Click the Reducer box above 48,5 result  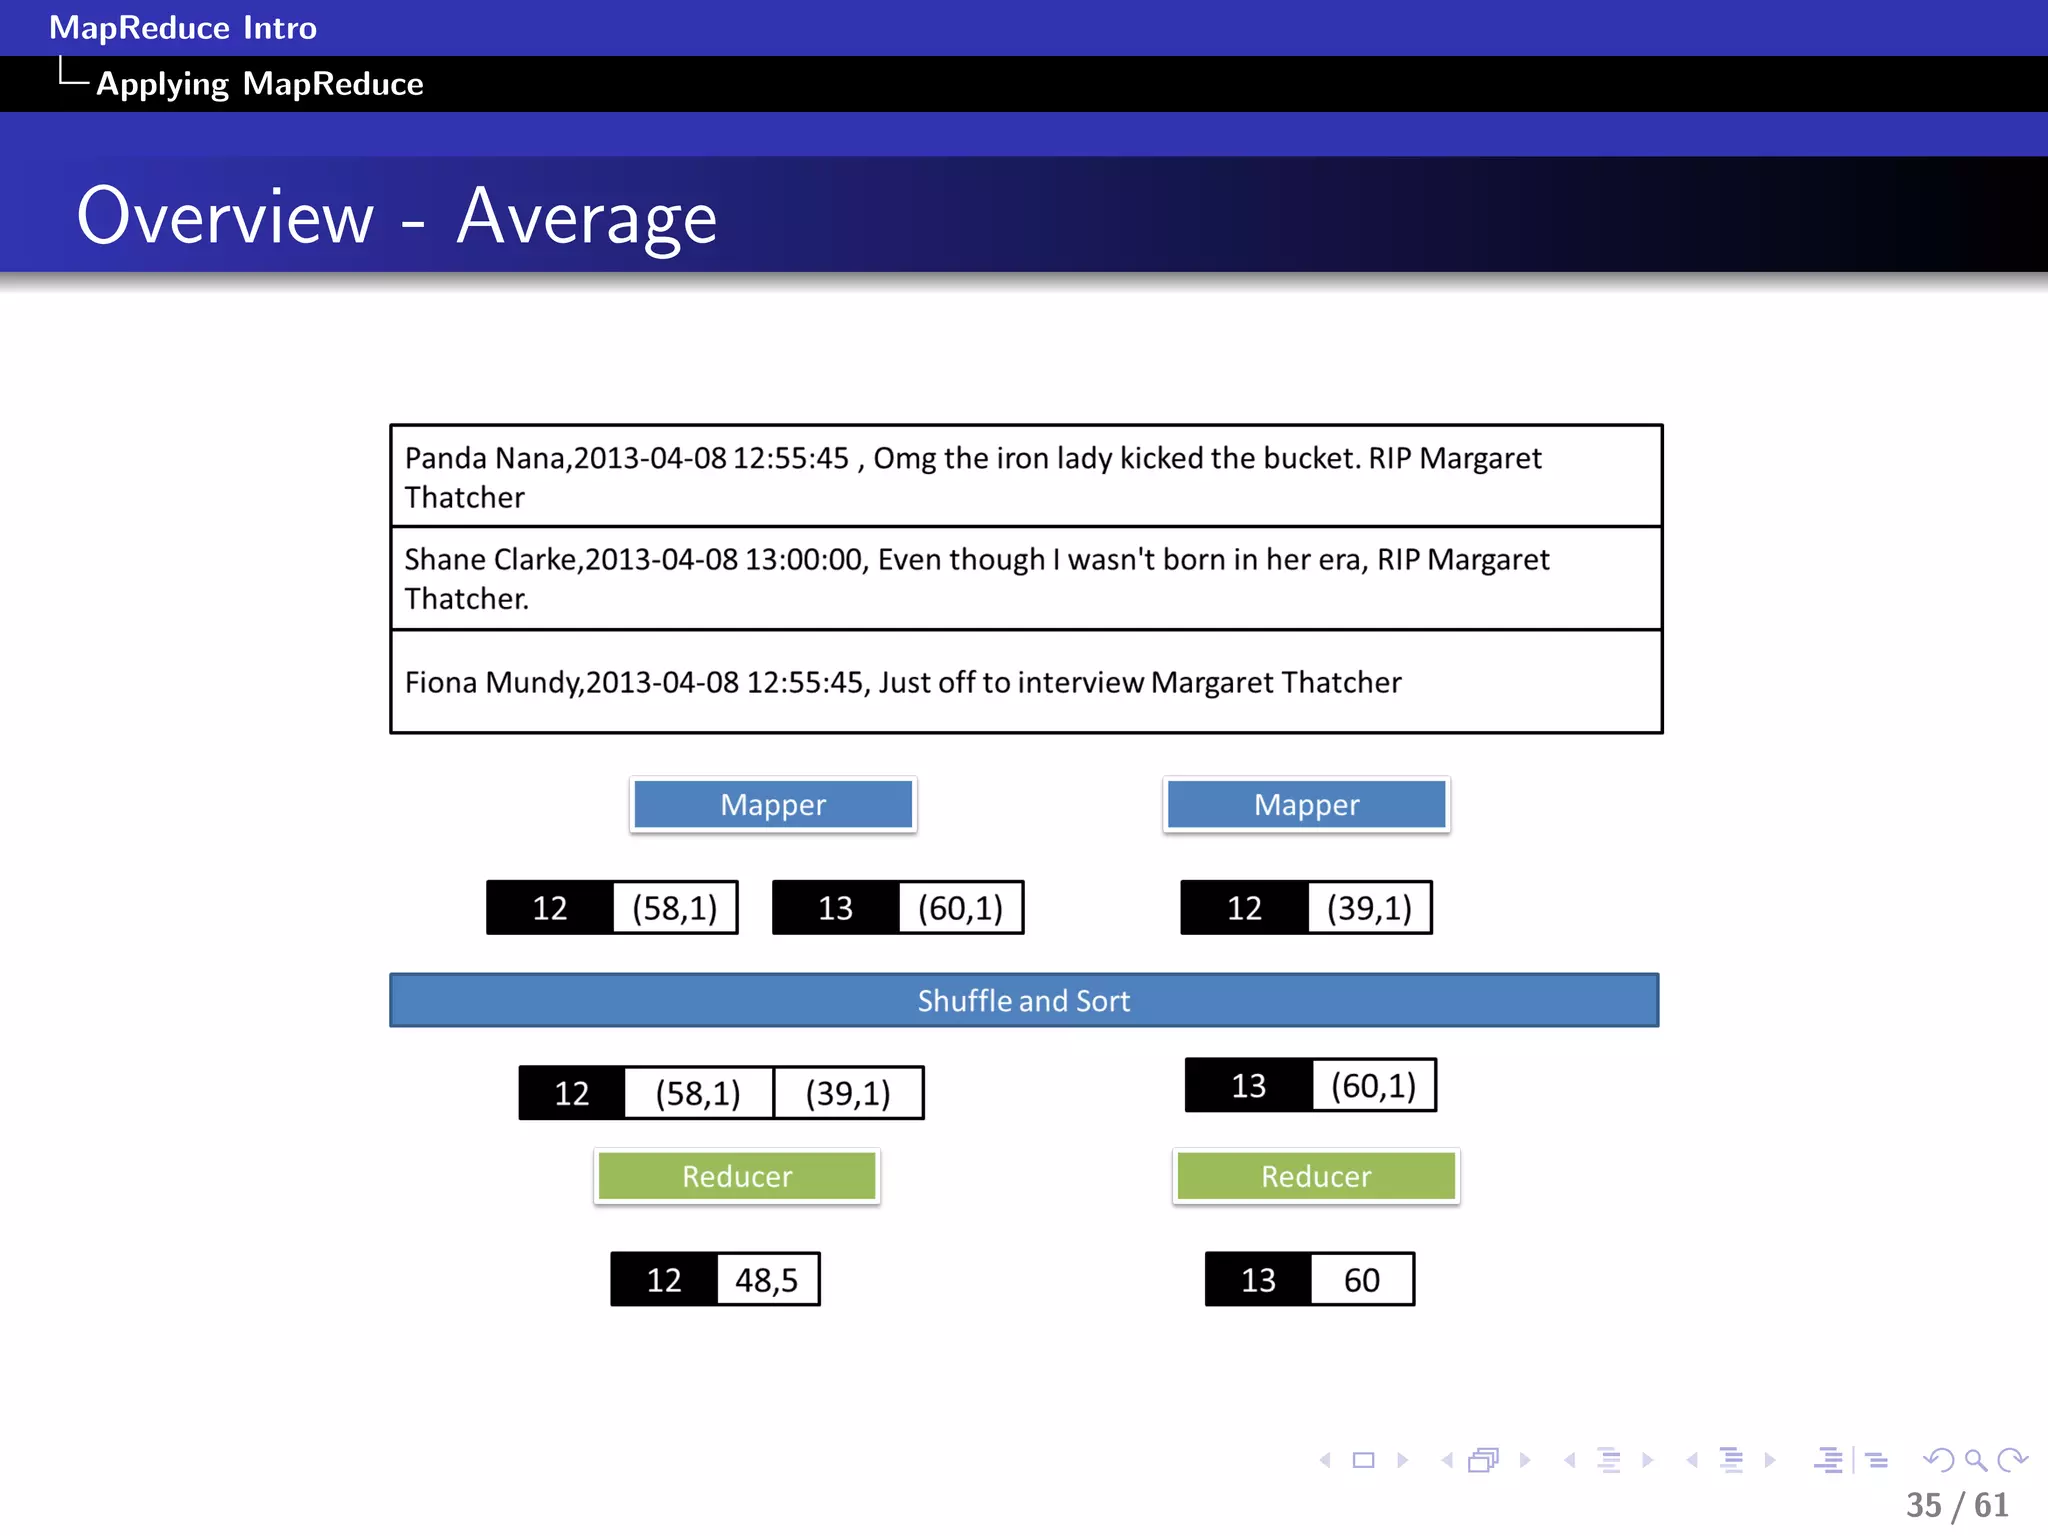(737, 1176)
